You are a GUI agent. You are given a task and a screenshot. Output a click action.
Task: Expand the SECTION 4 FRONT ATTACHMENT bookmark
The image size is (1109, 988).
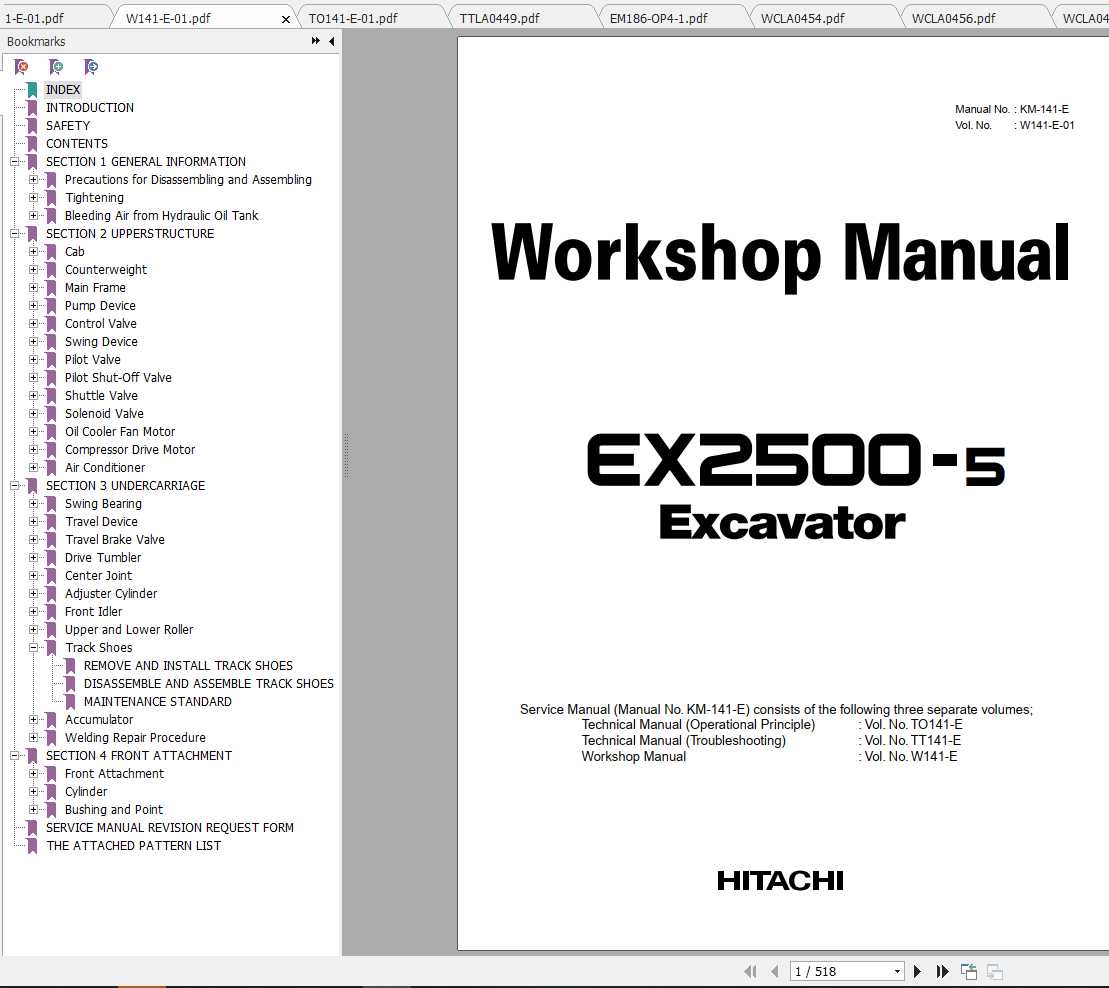(14, 755)
